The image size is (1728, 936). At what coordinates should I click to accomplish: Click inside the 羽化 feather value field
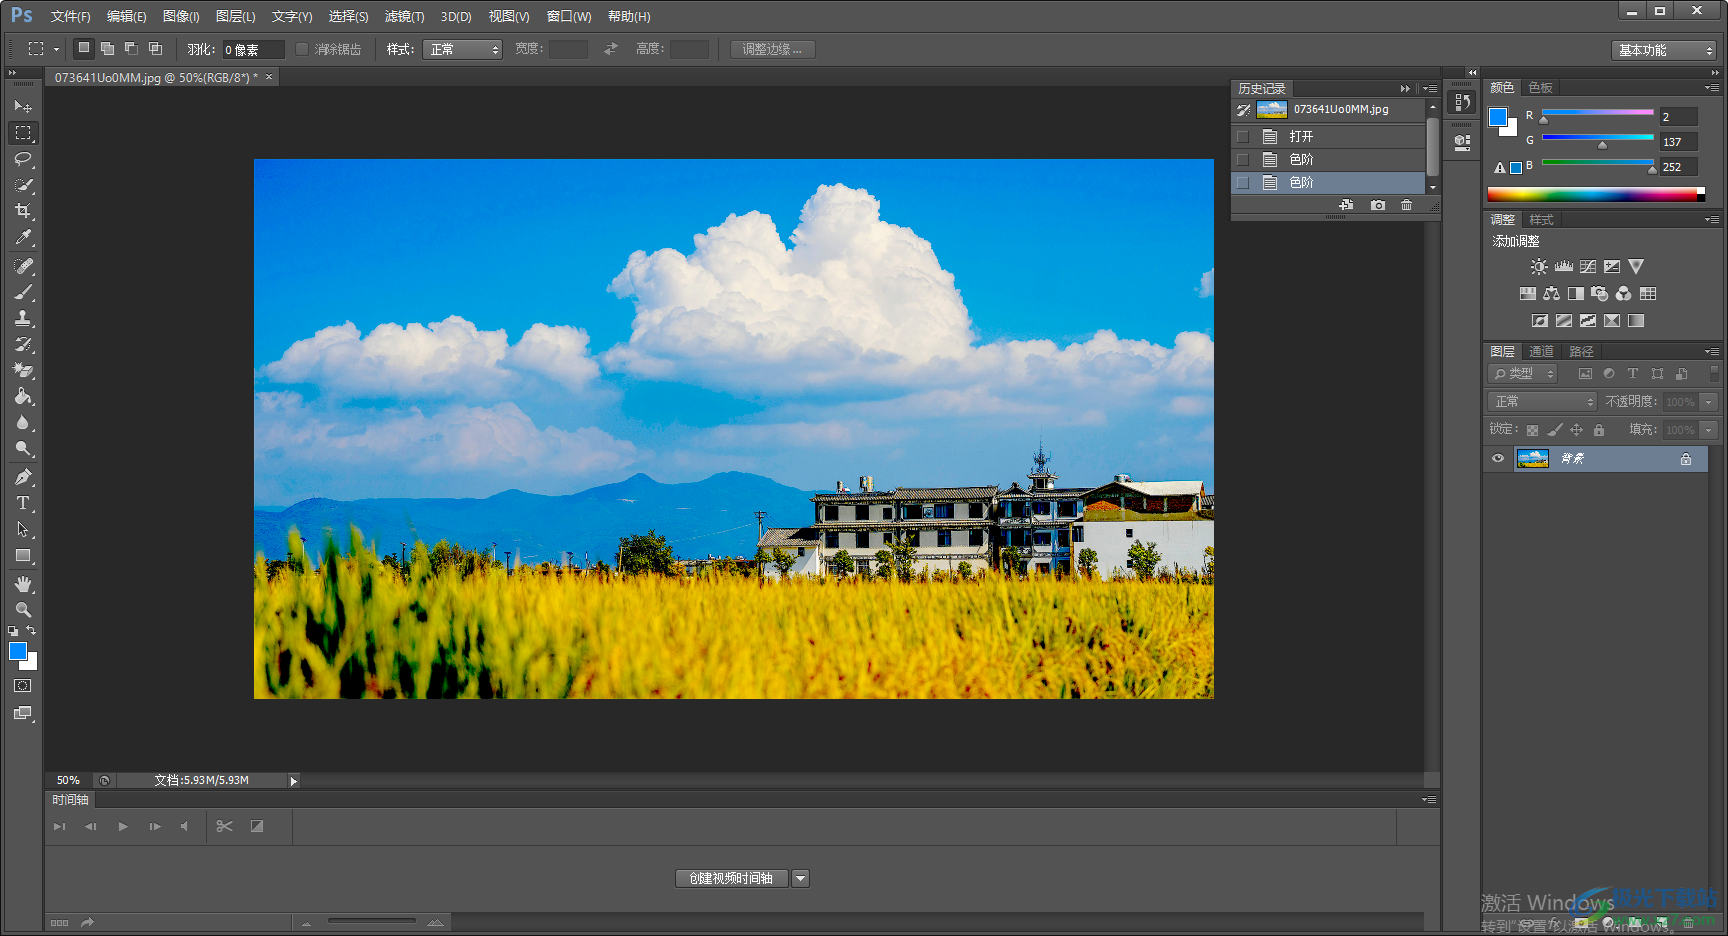tap(249, 48)
